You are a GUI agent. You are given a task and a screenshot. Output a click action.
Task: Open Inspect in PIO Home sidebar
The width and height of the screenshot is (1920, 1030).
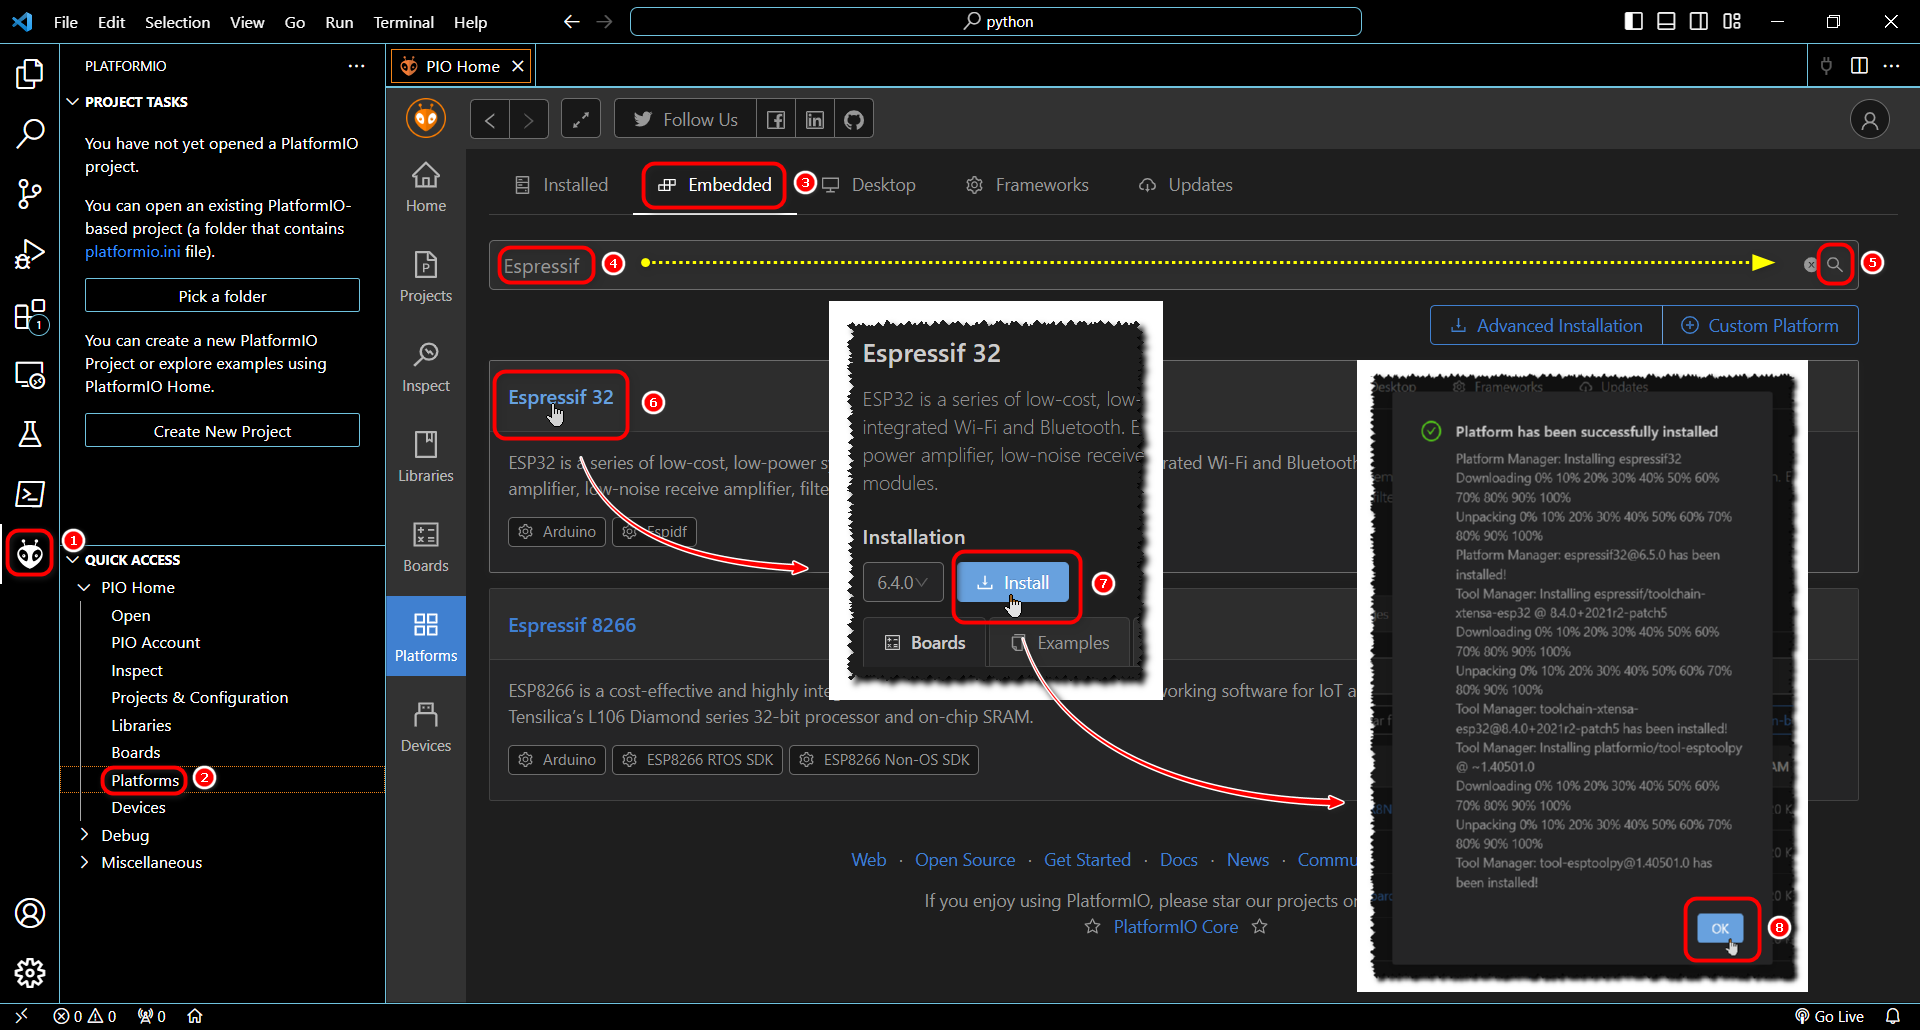[x=426, y=367]
